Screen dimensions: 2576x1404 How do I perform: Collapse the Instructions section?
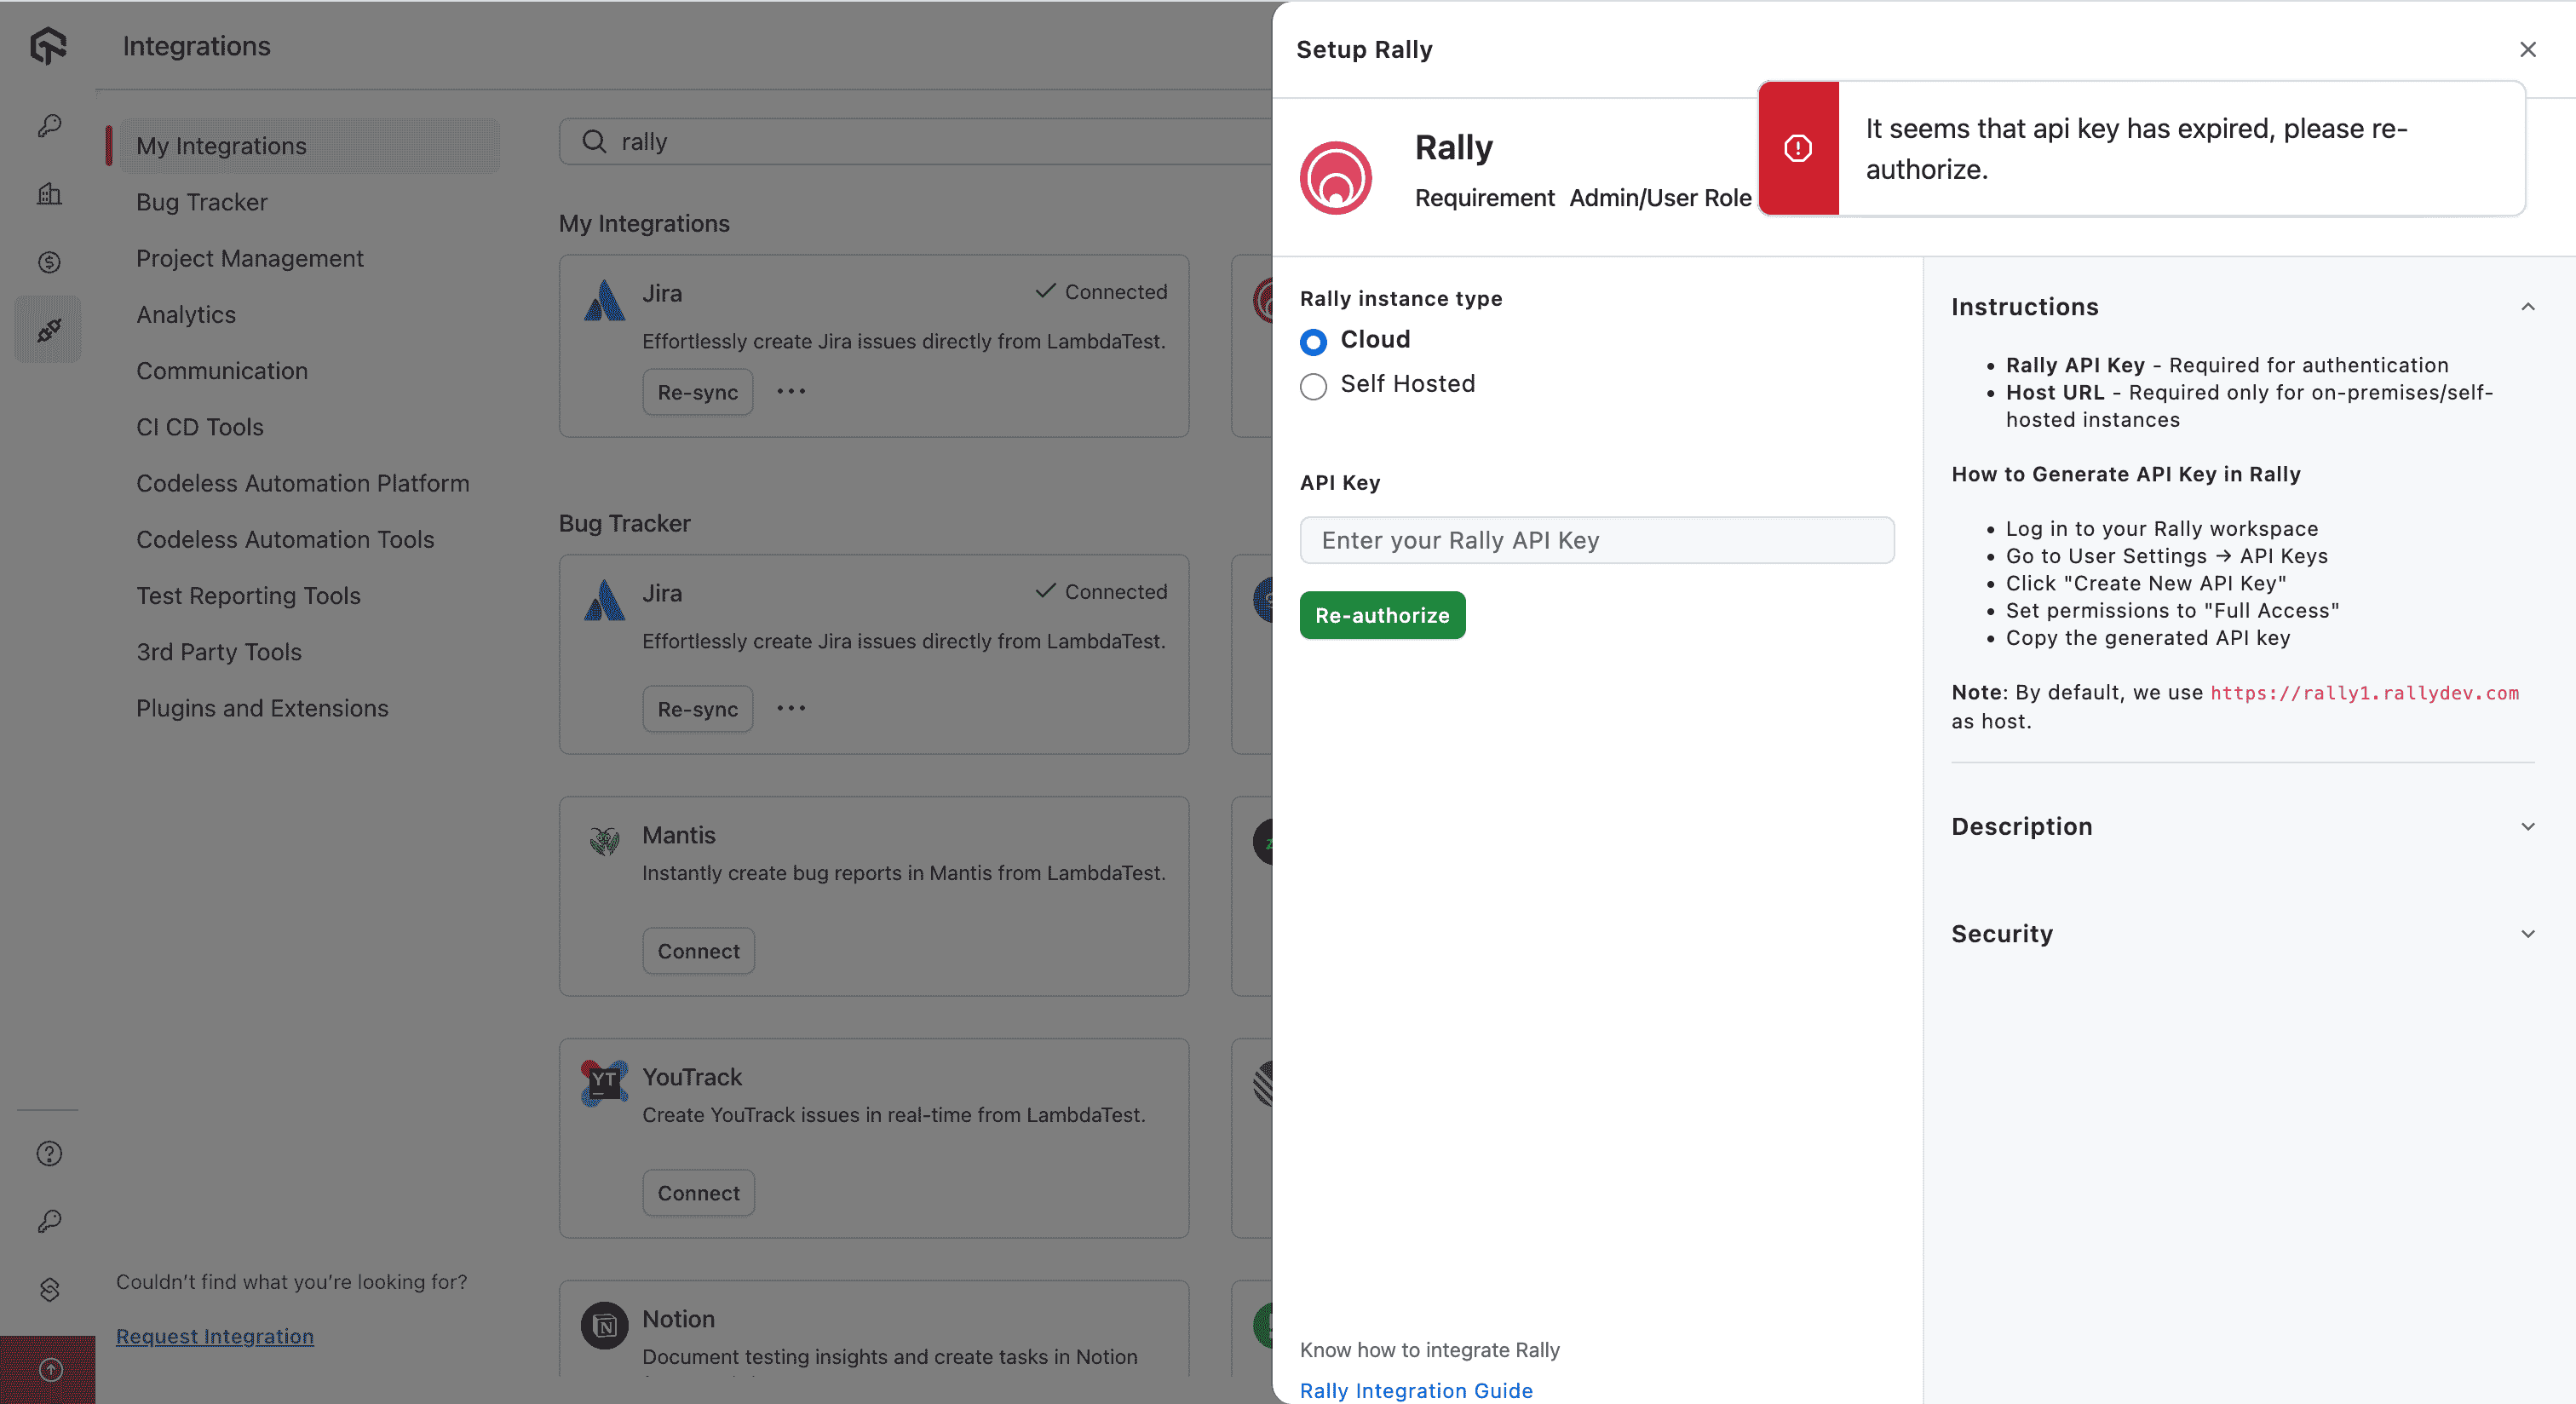tap(2528, 307)
